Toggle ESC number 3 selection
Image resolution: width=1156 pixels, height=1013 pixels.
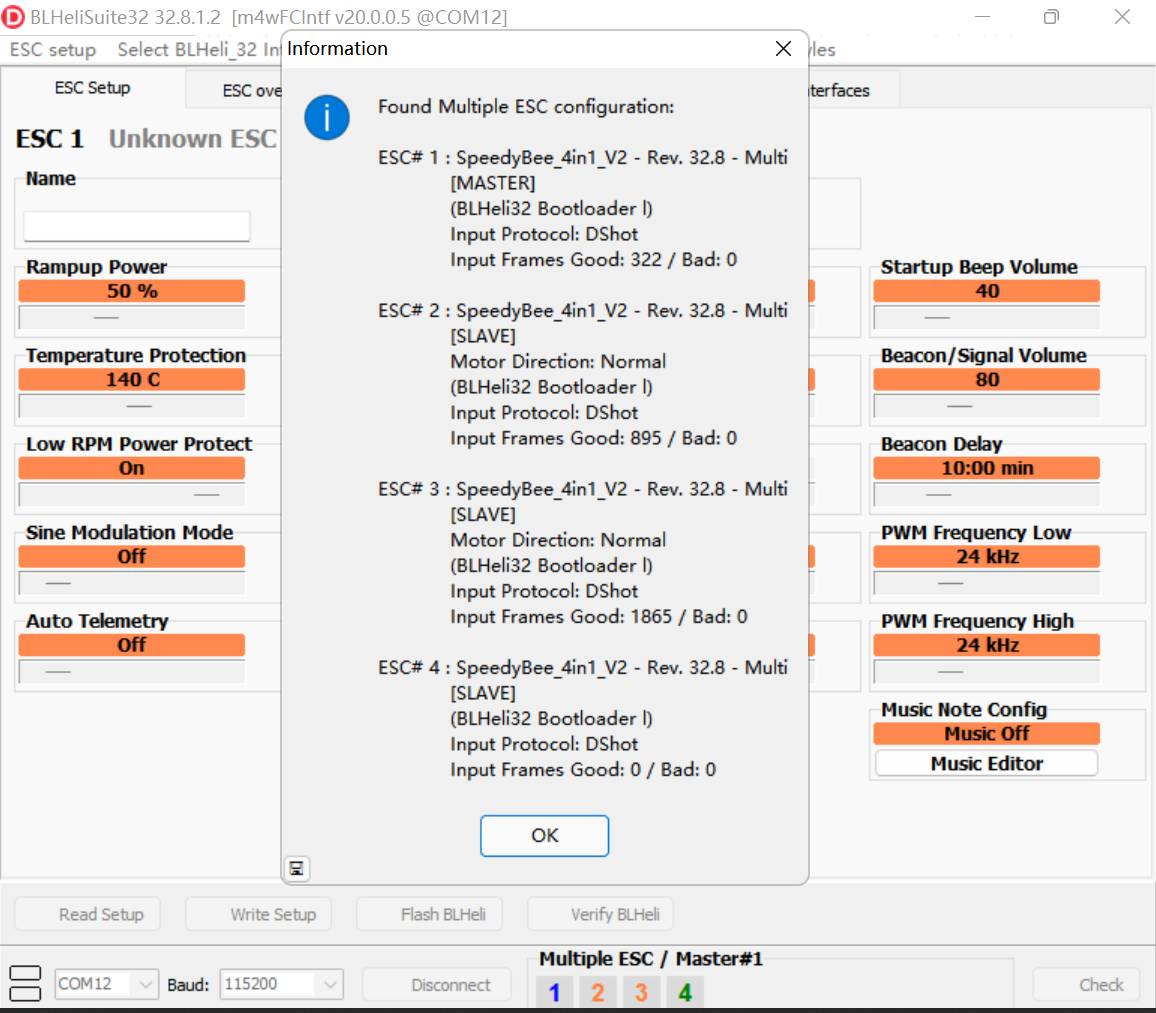[x=641, y=992]
